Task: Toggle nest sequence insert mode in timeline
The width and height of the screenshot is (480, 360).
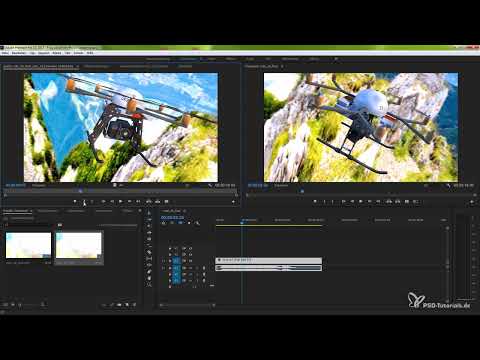Action: 164,223
